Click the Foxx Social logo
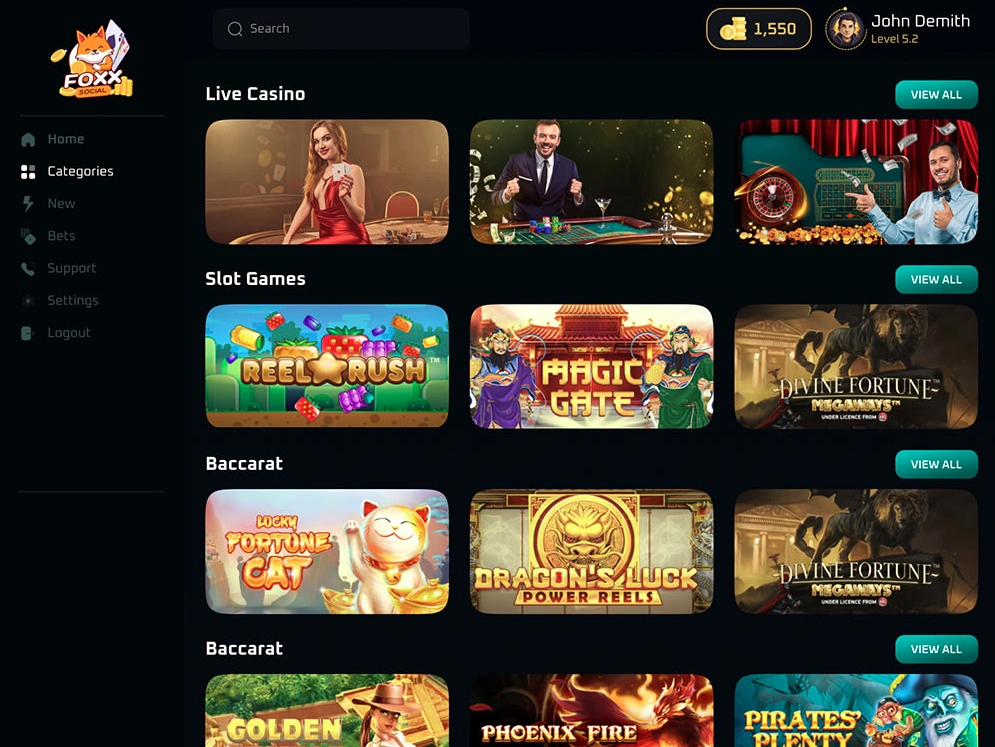Screen dimensions: 995x747 click(x=93, y=60)
